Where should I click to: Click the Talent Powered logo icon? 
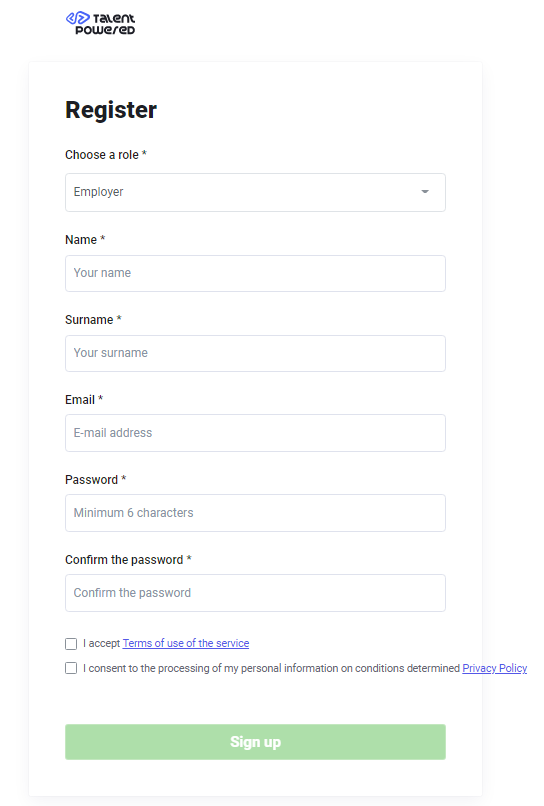(x=78, y=19)
